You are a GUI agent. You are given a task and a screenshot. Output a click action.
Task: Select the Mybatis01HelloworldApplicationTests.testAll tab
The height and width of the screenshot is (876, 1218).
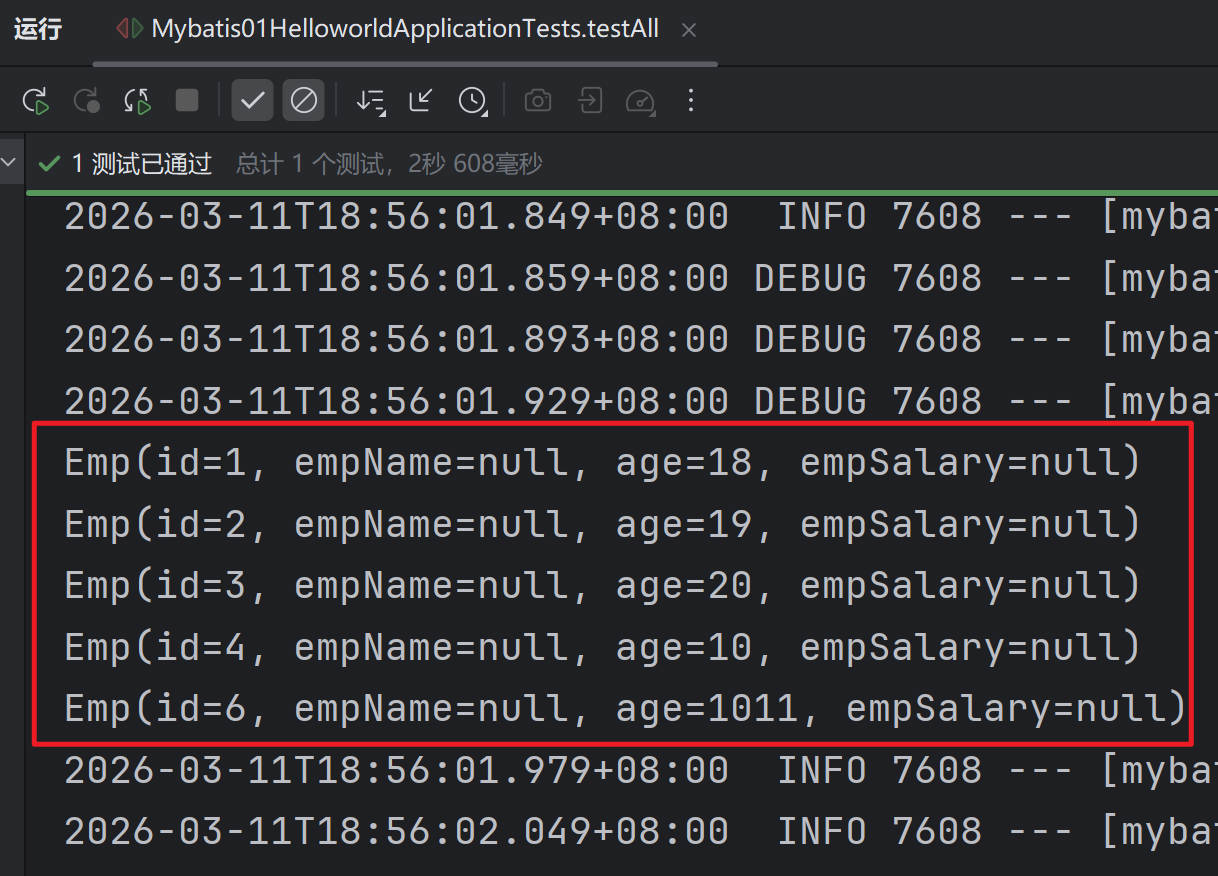tap(404, 29)
